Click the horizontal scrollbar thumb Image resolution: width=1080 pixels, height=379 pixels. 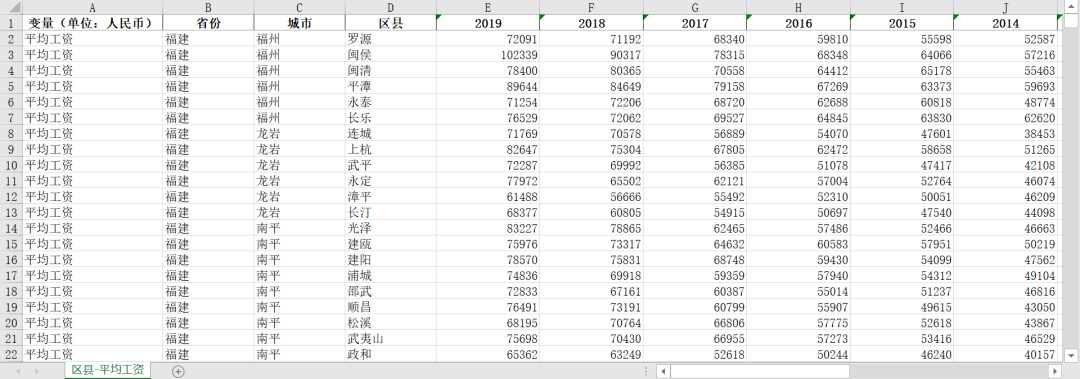760,371
